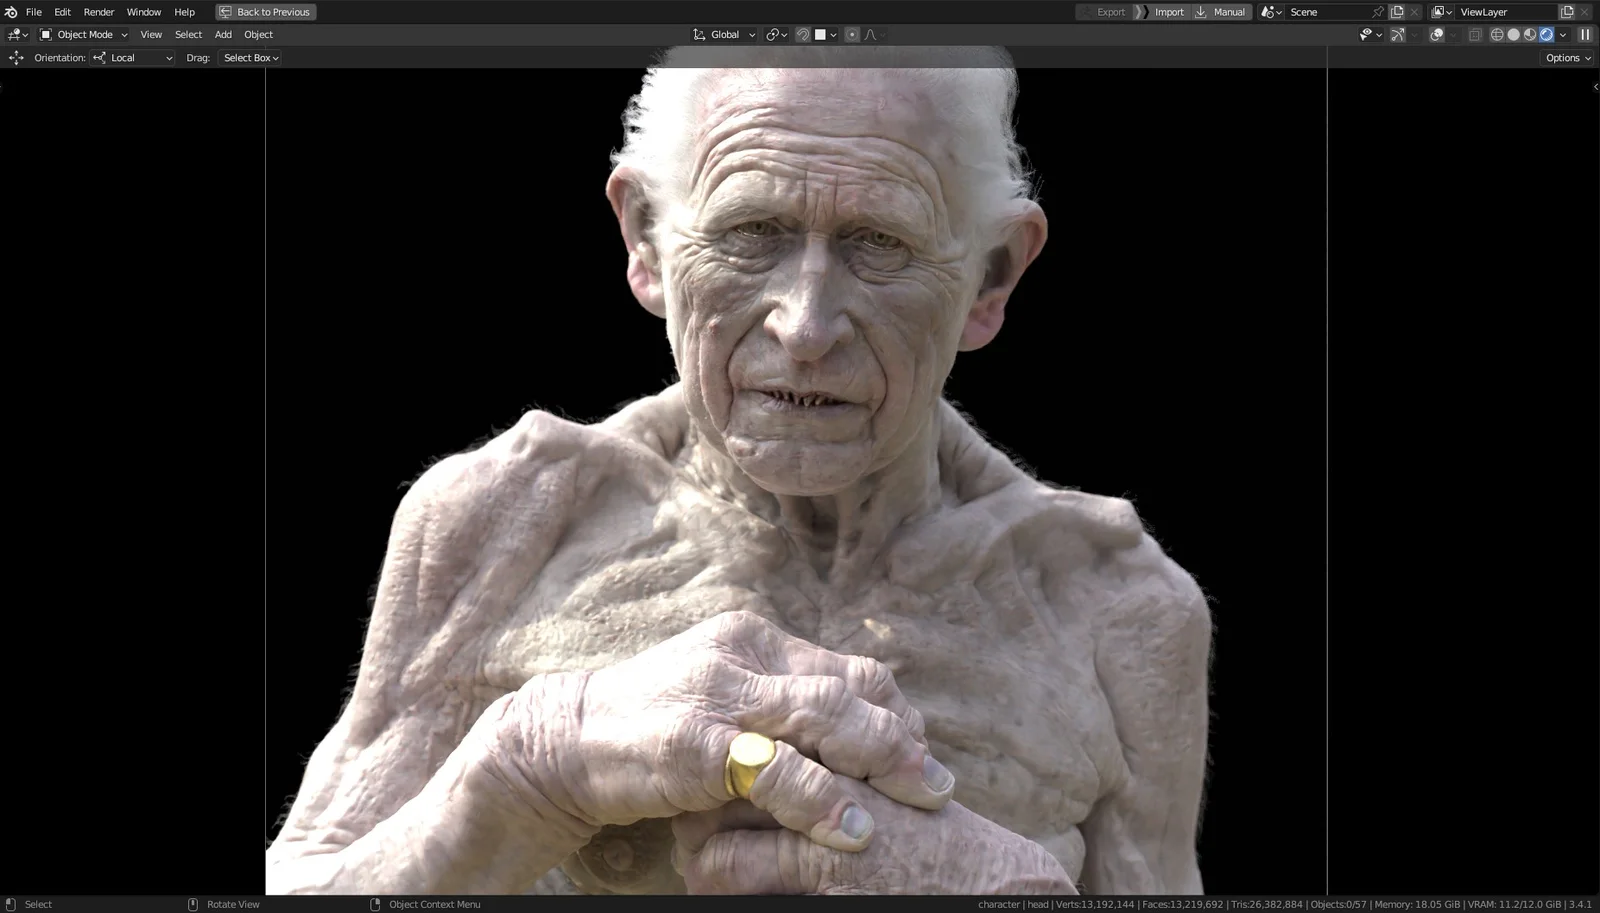Toggle X-Ray view in the viewport

(1473, 34)
